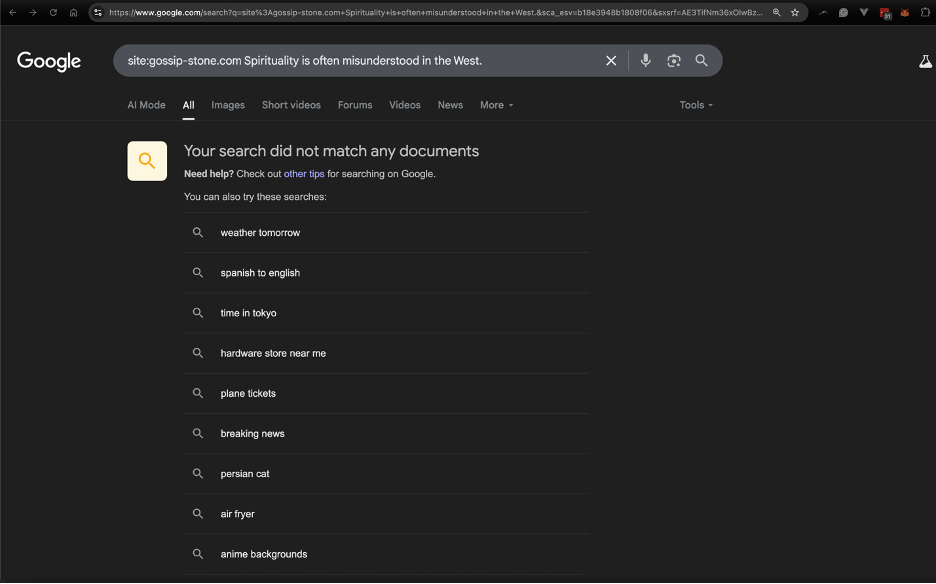The height and width of the screenshot is (584, 936).
Task: Switch to the News tab
Action: click(450, 105)
